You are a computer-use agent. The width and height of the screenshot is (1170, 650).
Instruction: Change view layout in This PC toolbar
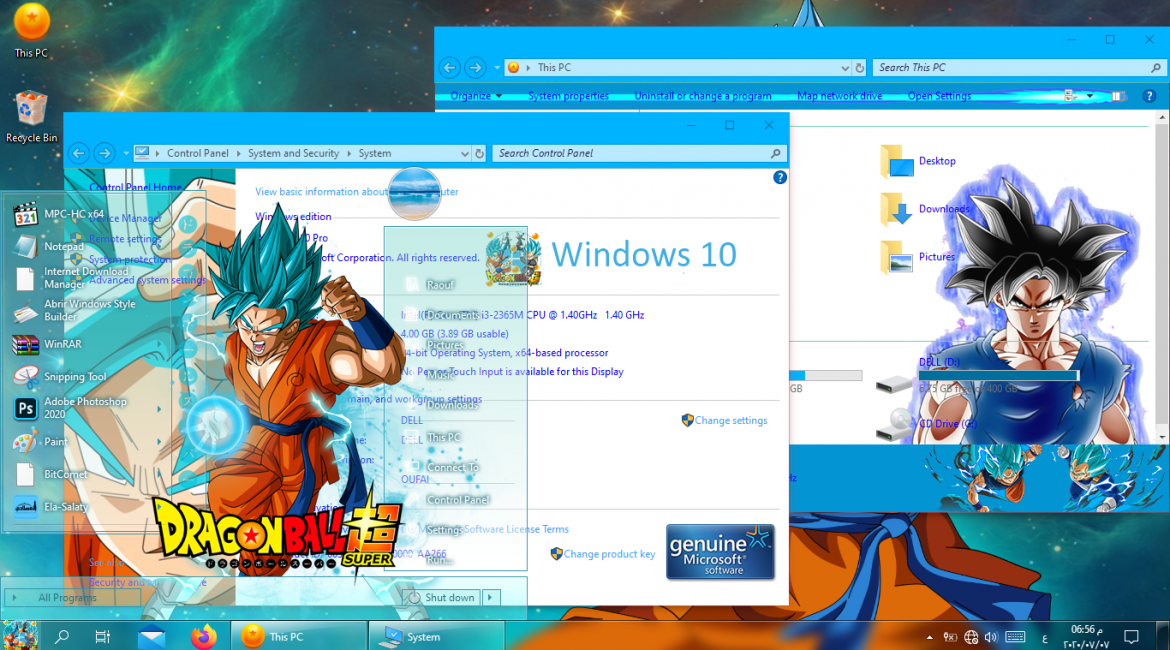click(x=1071, y=96)
